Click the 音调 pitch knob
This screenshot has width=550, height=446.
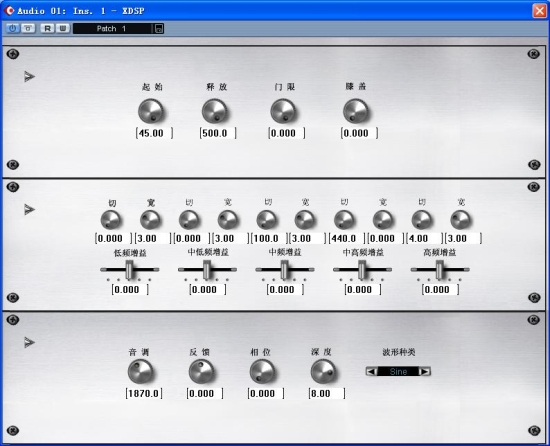pyautogui.click(x=140, y=372)
